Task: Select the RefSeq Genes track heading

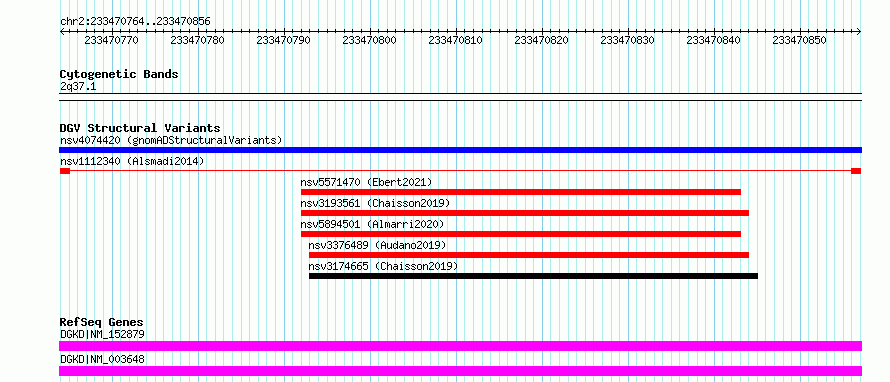Action: click(101, 322)
